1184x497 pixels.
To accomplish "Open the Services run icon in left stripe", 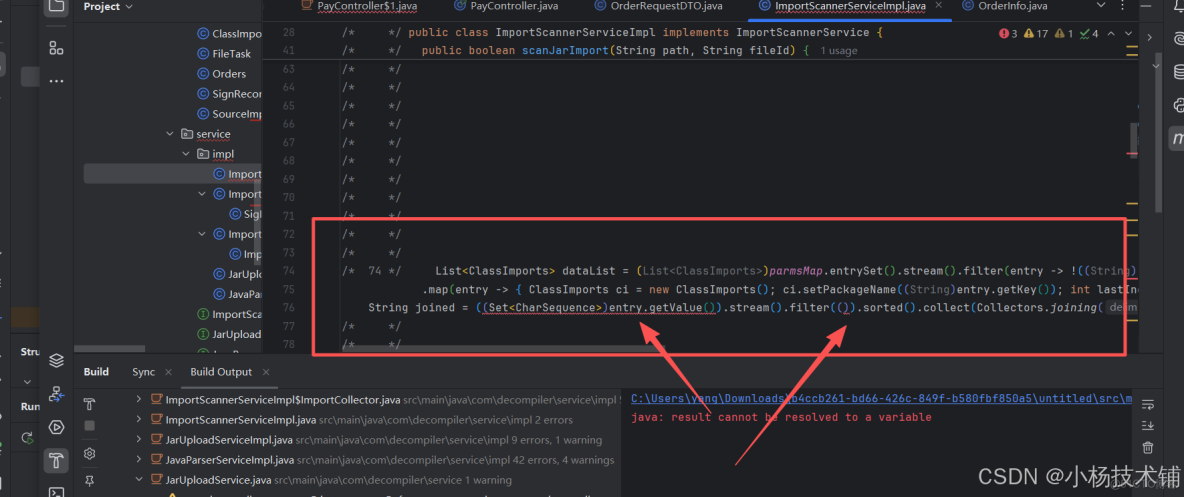I will point(56,427).
